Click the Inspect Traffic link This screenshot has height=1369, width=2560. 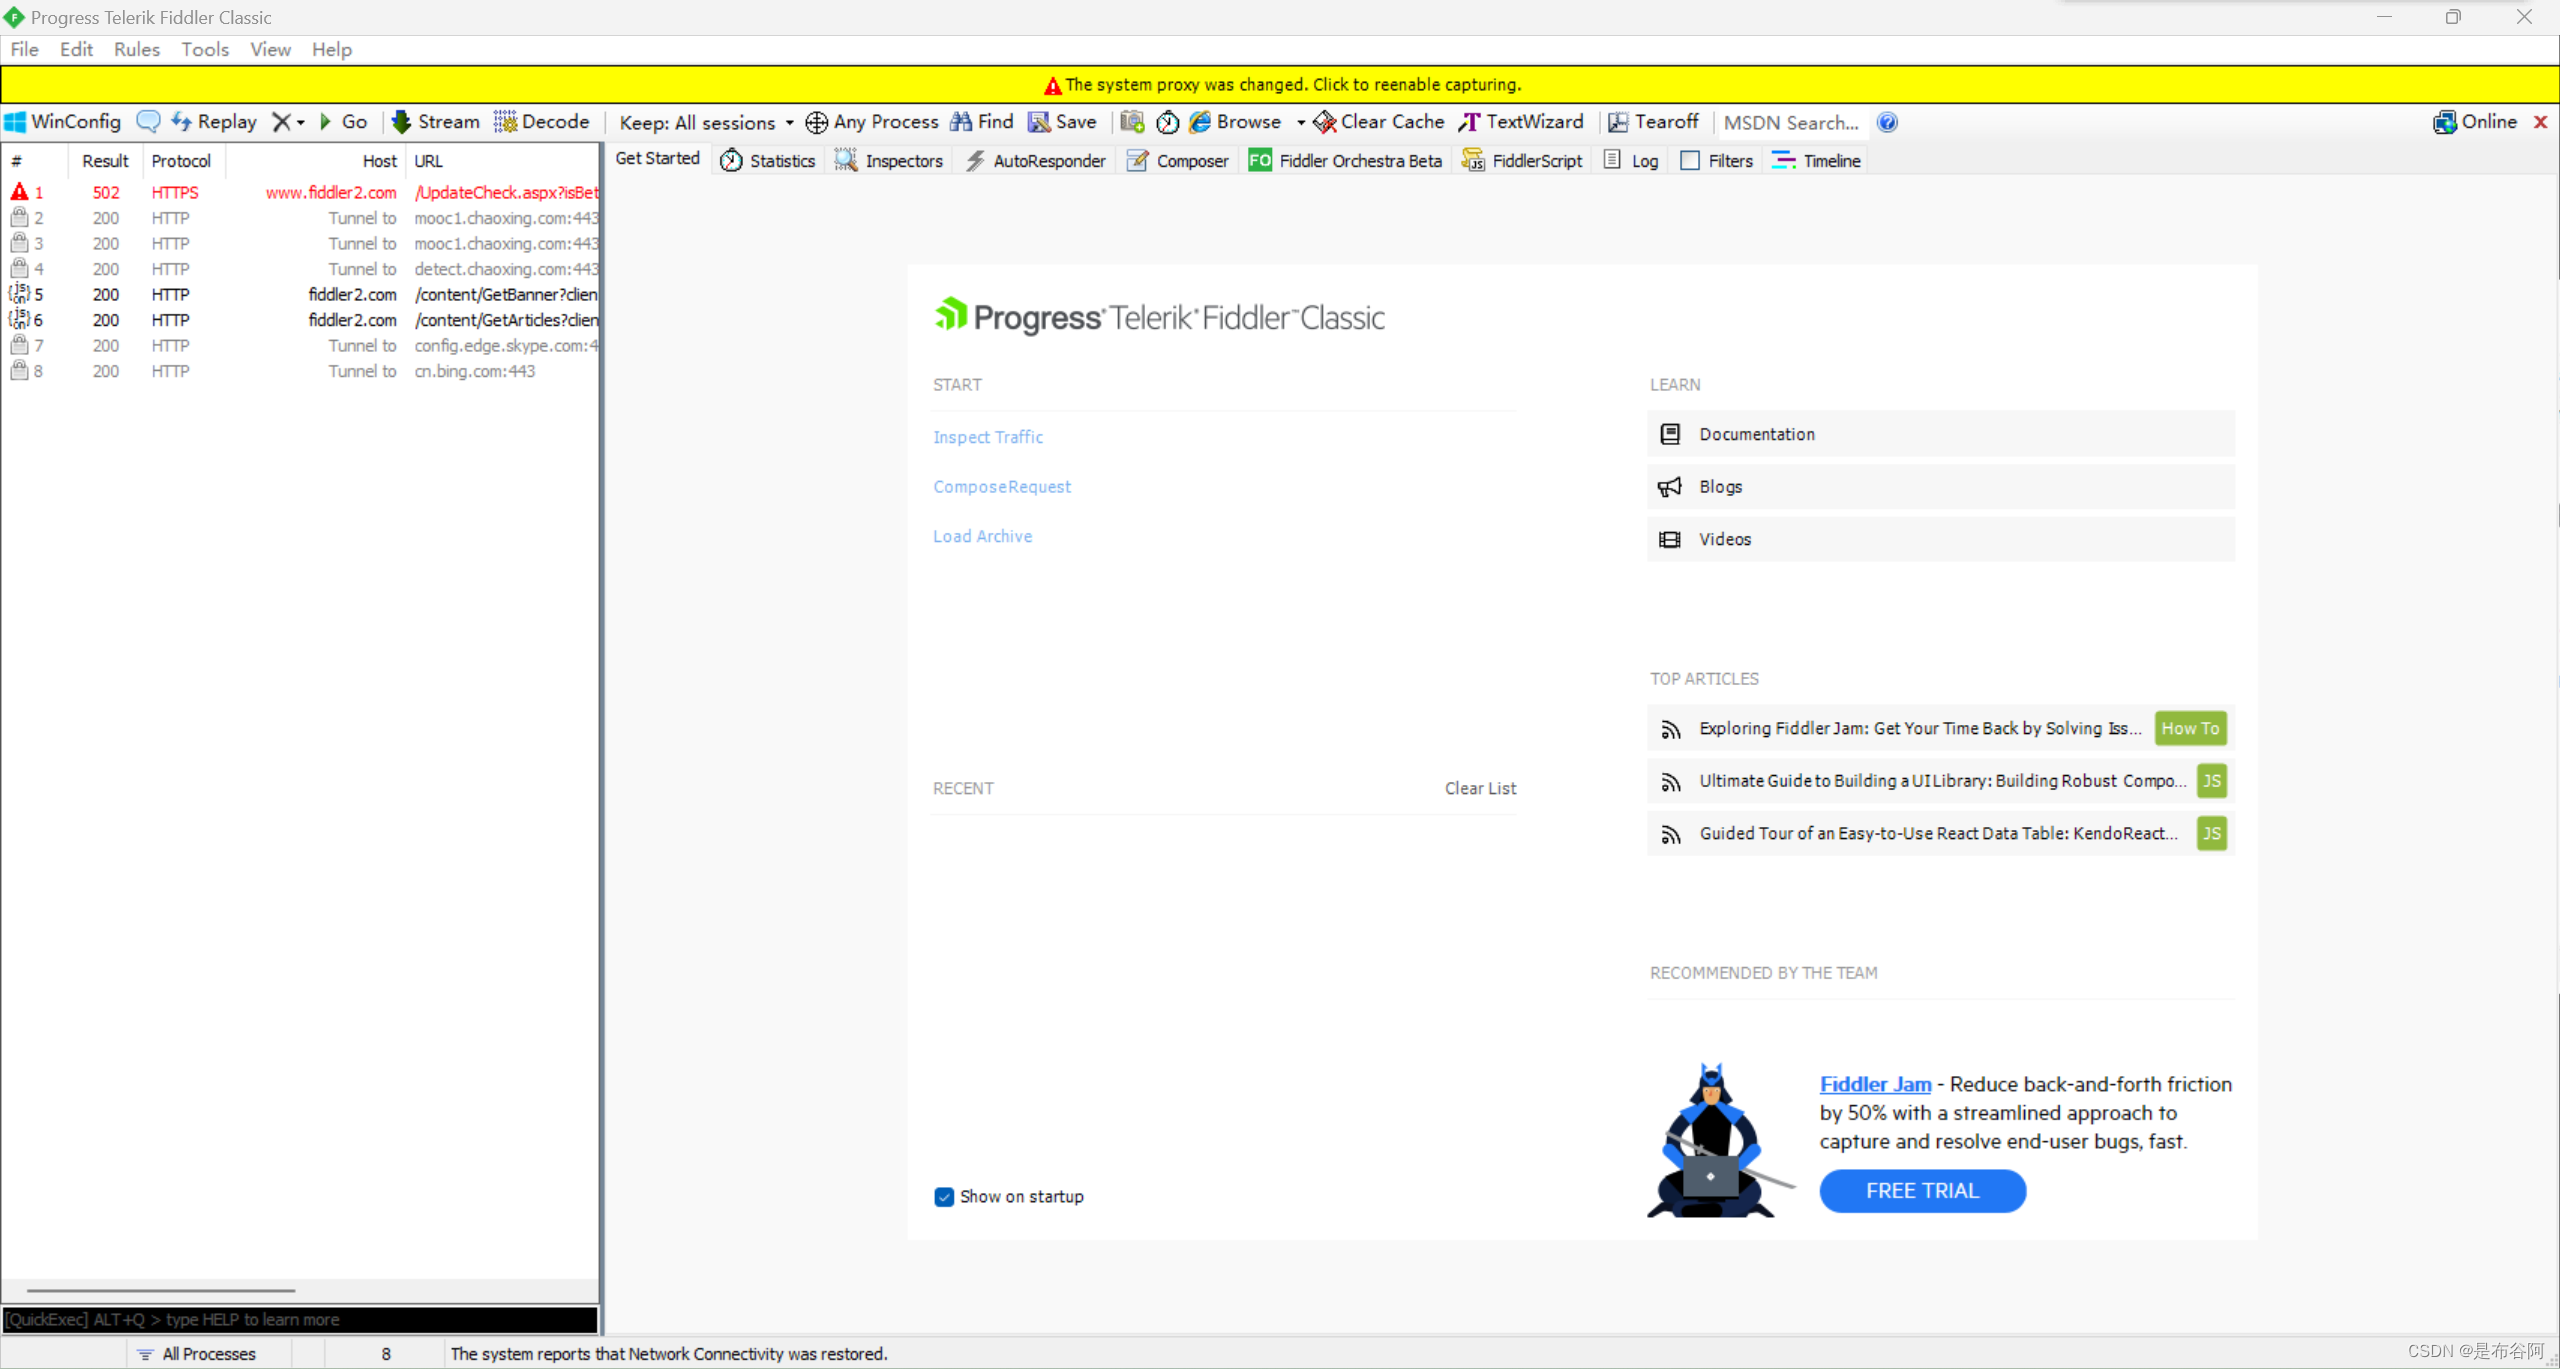tap(987, 437)
